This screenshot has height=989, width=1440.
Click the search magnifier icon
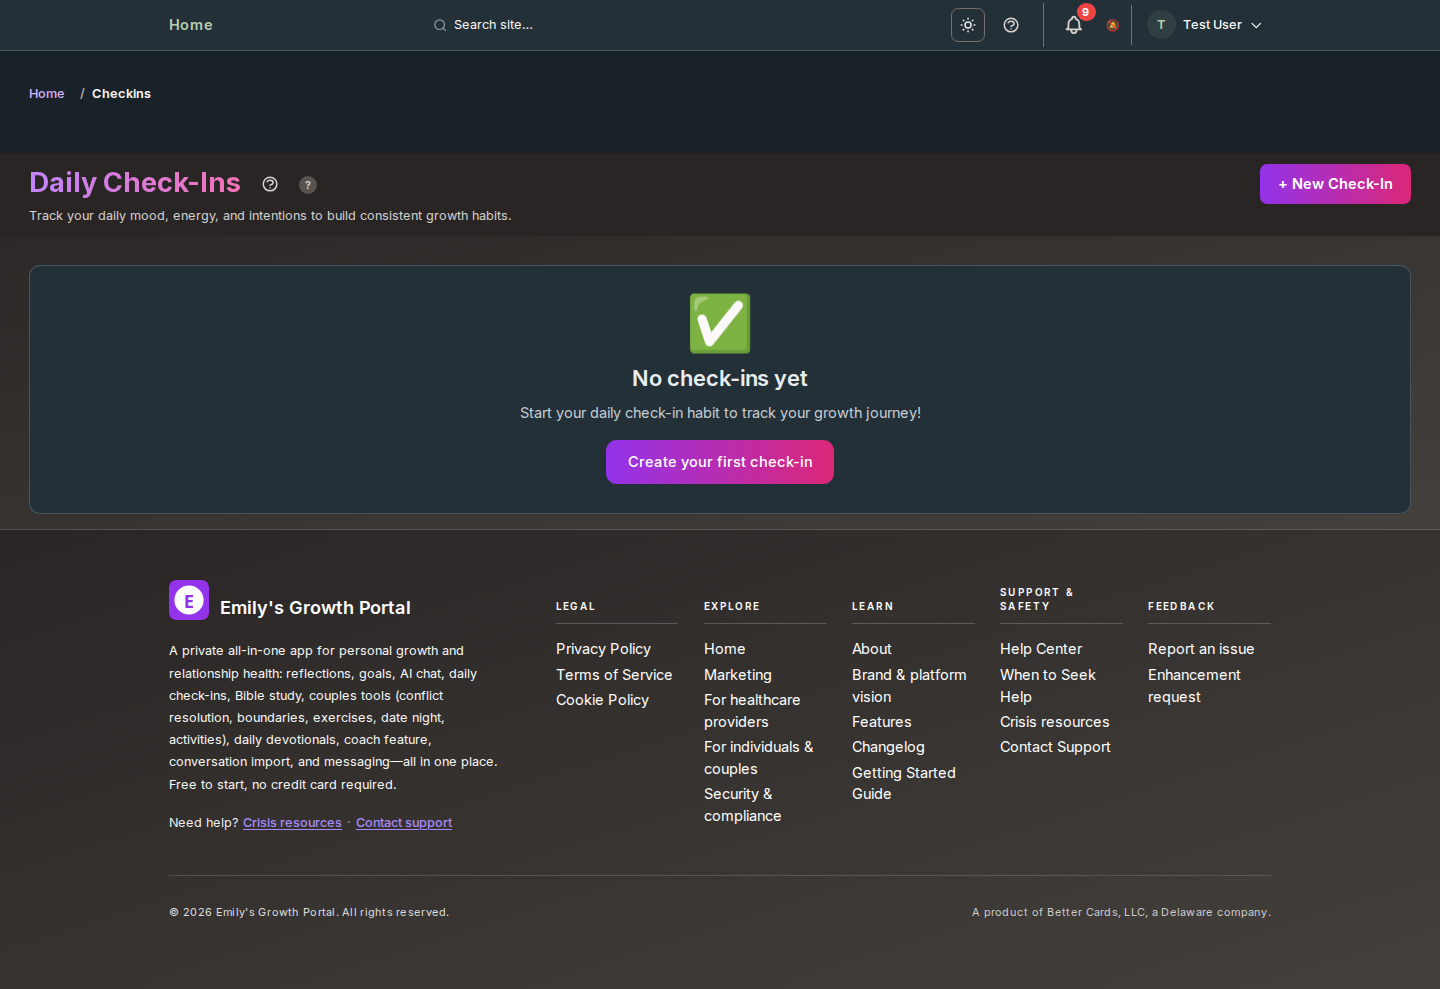pyautogui.click(x=440, y=25)
